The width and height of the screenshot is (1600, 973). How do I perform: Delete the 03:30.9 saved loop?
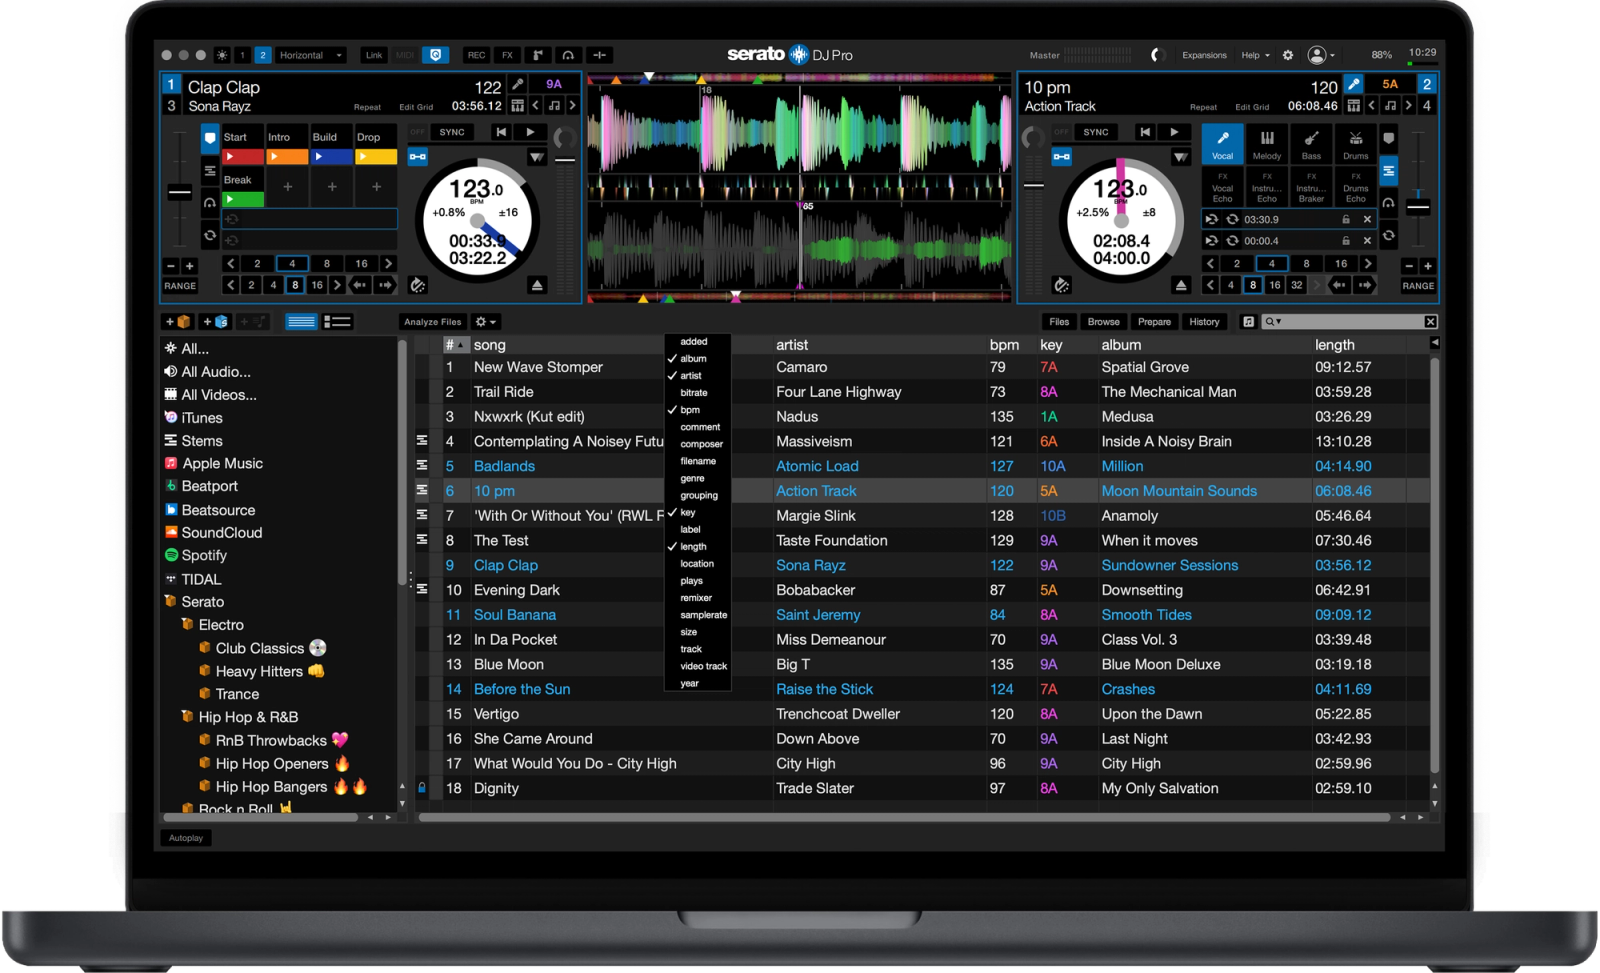(1367, 219)
